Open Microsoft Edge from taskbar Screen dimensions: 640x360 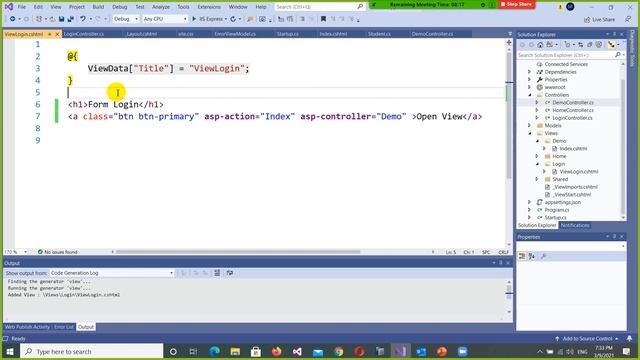pyautogui.click(x=214, y=351)
